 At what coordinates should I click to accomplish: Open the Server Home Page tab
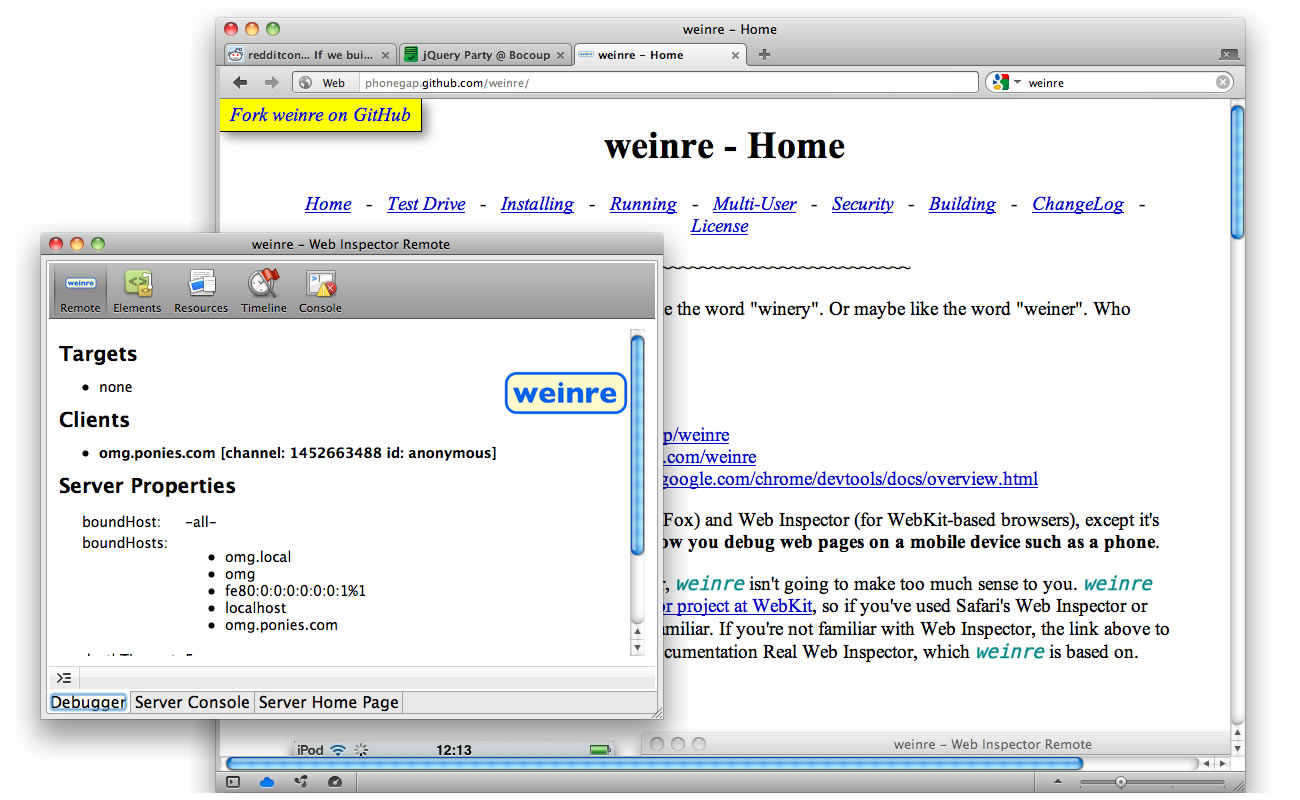[x=328, y=702]
